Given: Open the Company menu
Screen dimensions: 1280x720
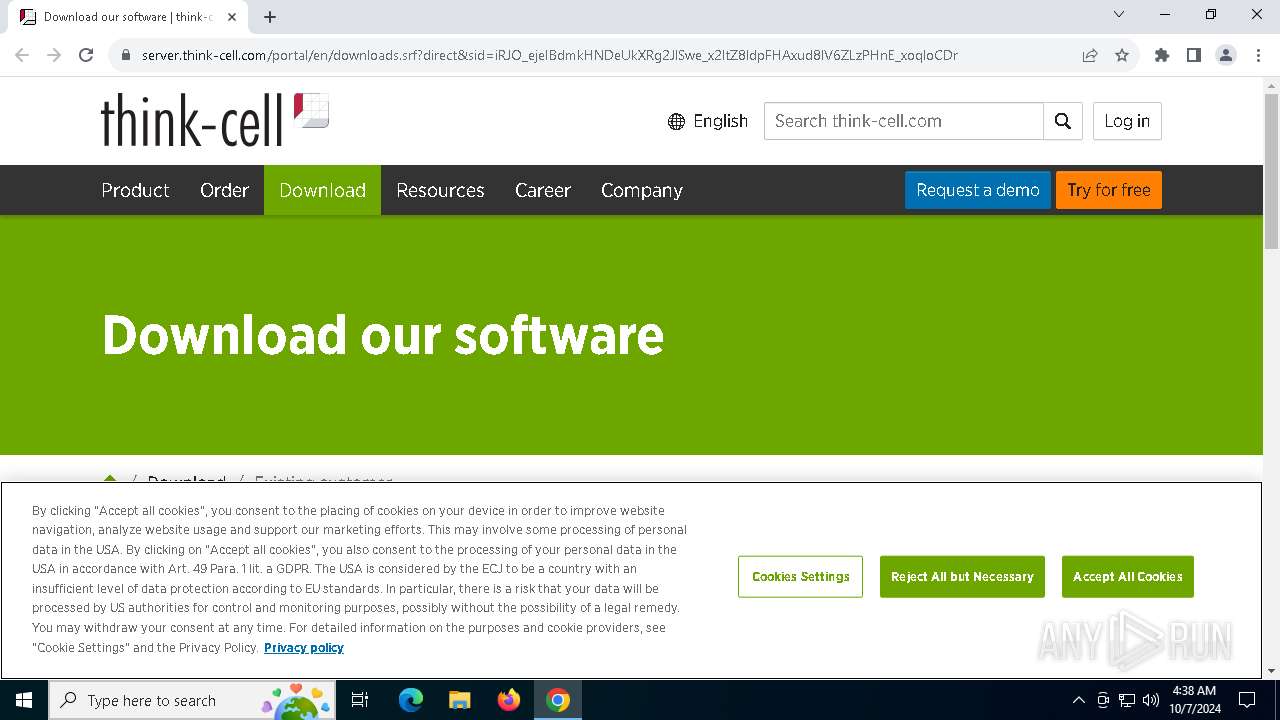Looking at the screenshot, I should tap(642, 190).
